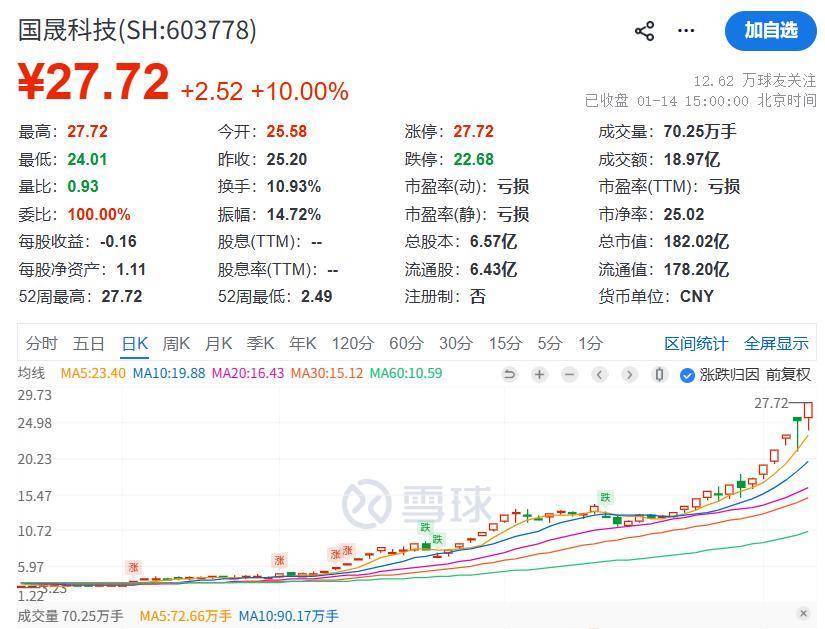Open the 区间统计 link

point(696,344)
